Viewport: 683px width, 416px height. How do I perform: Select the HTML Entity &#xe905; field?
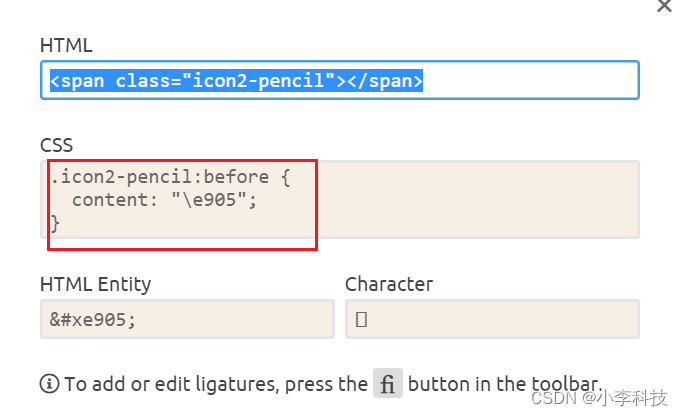pyautogui.click(x=186, y=320)
